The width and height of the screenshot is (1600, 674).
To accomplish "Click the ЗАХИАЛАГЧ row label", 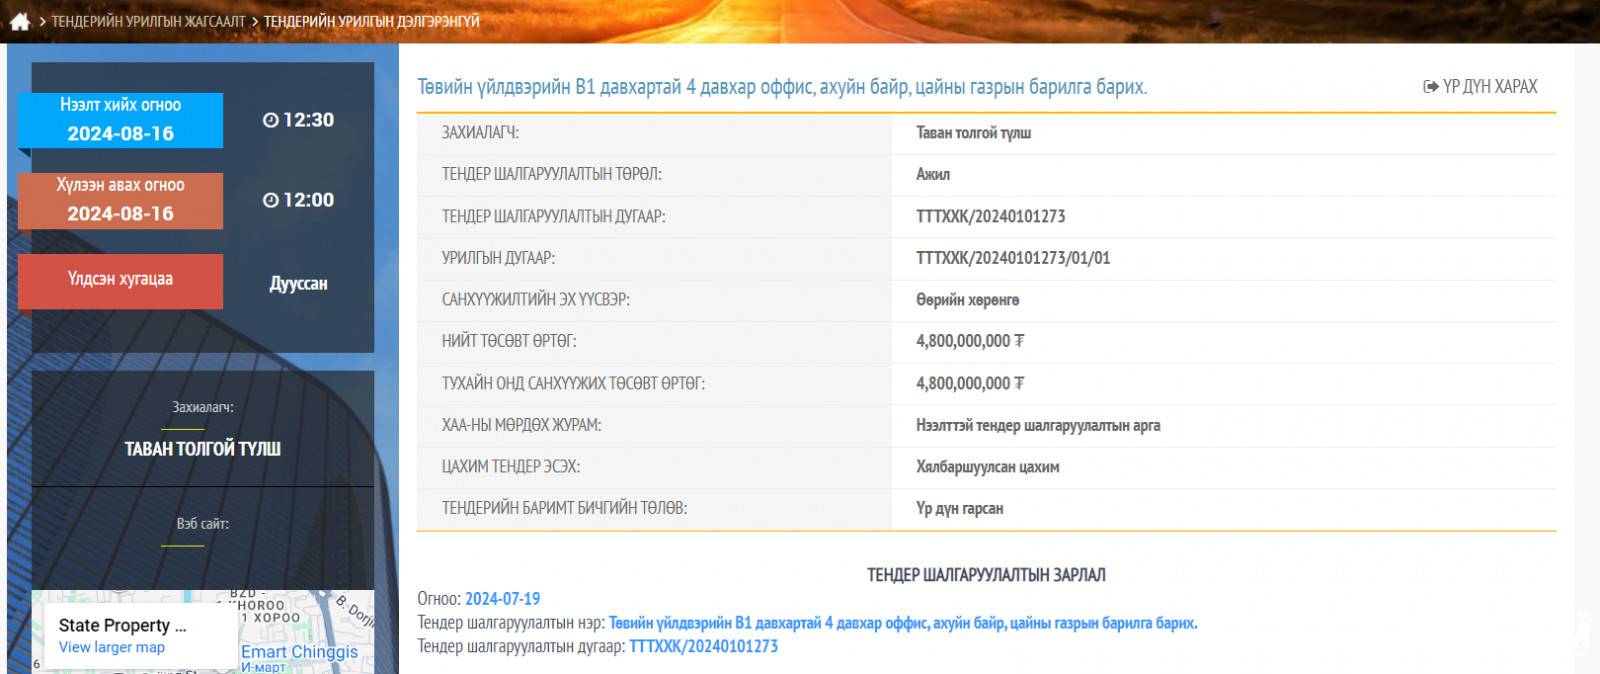I will pos(480,133).
